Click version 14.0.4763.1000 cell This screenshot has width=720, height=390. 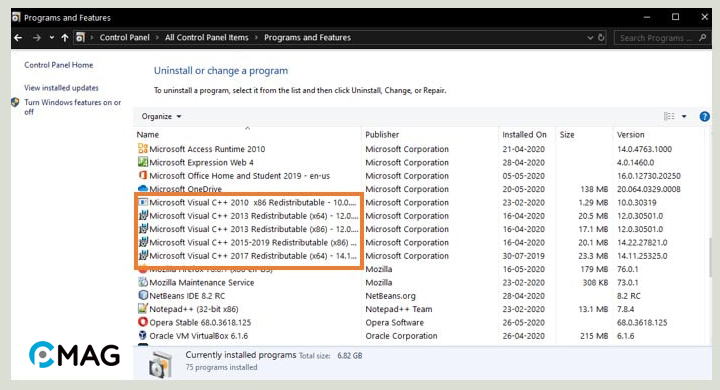click(644, 149)
